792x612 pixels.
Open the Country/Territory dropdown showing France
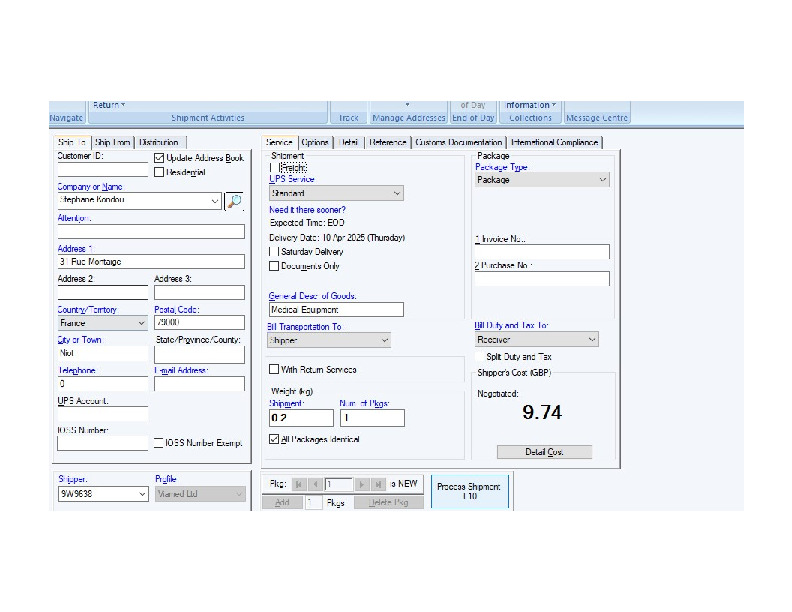point(102,323)
